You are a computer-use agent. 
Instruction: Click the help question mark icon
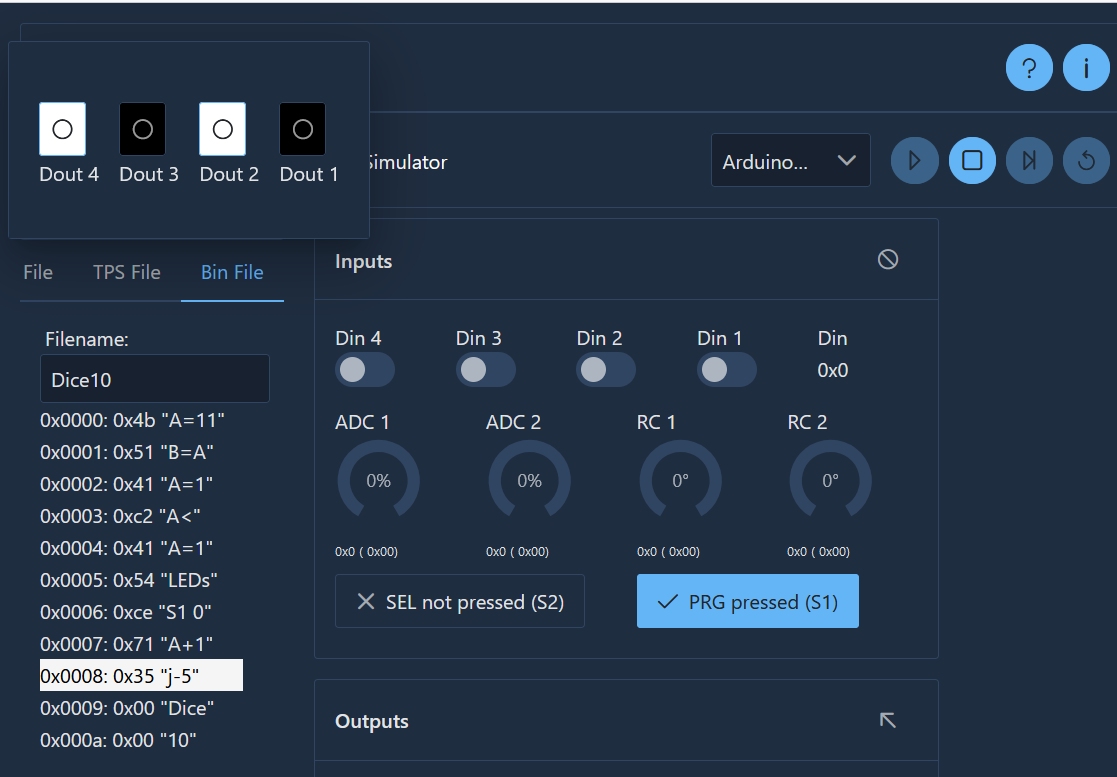(1029, 69)
